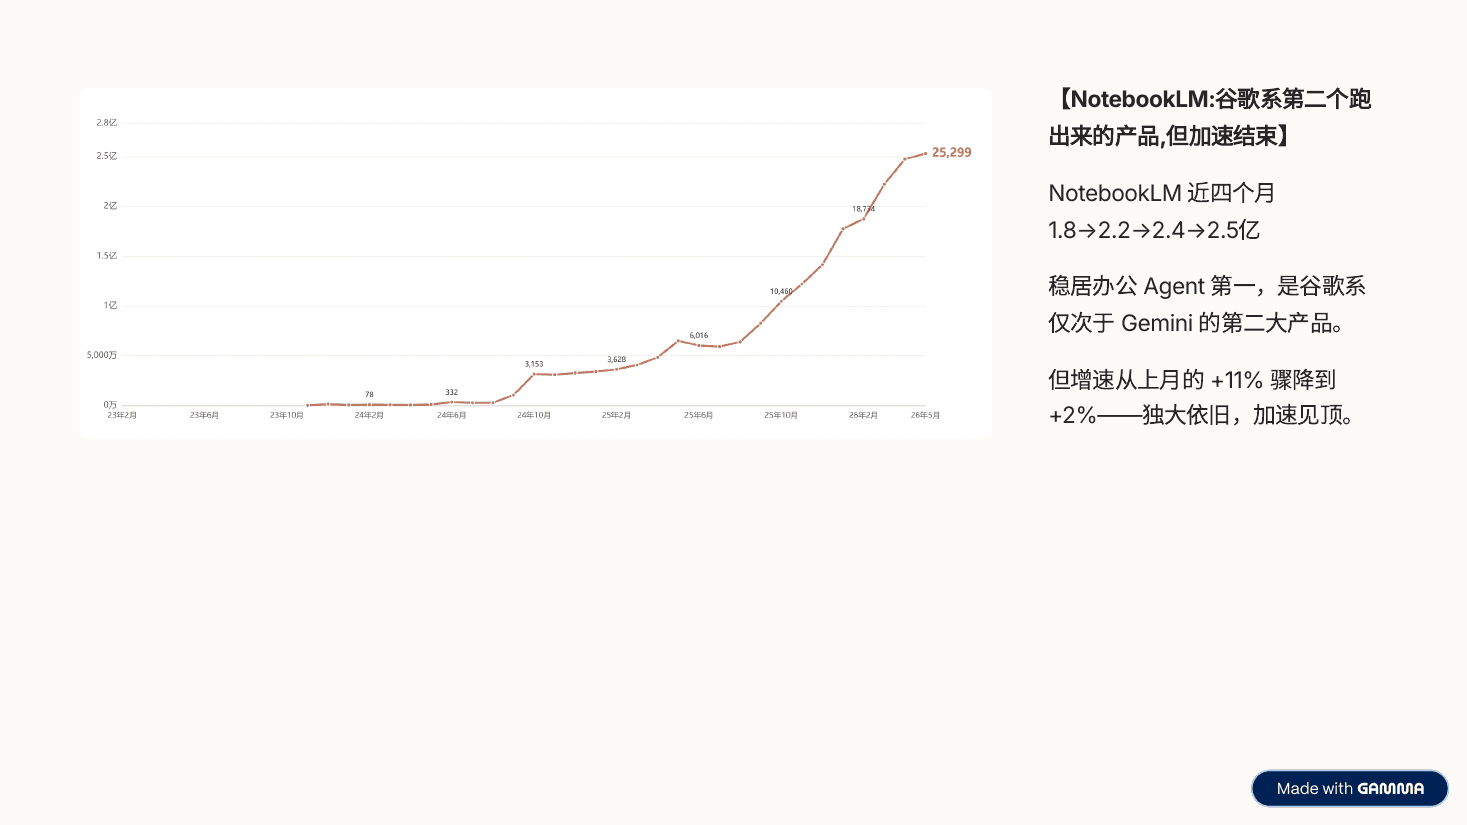Image resolution: width=1467 pixels, height=825 pixels.
Task: Click the x-axis label 24年6月
Action: point(452,415)
